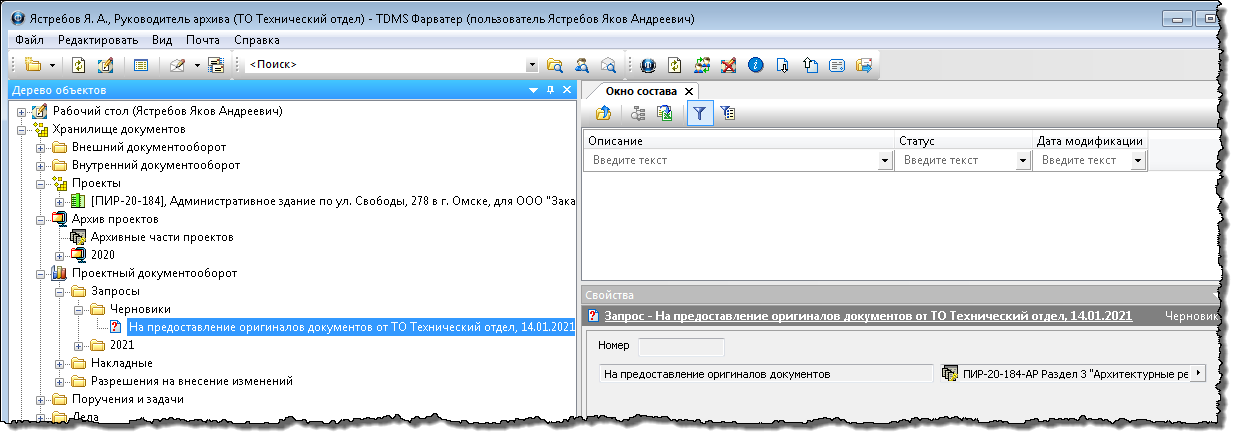Expand the 2021 folder under Запросы
The width and height of the screenshot is (1236, 436).
click(x=77, y=345)
